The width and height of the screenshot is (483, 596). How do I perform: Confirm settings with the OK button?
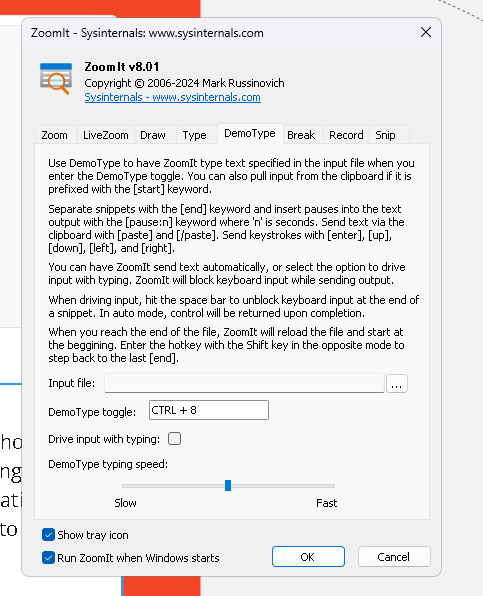[308, 557]
